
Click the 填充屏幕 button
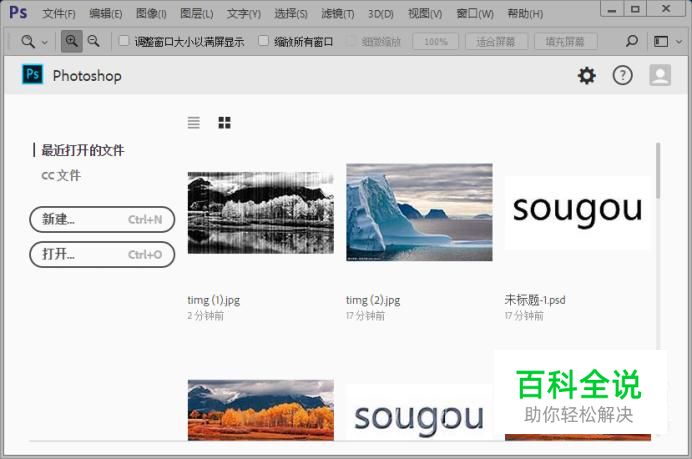point(565,42)
